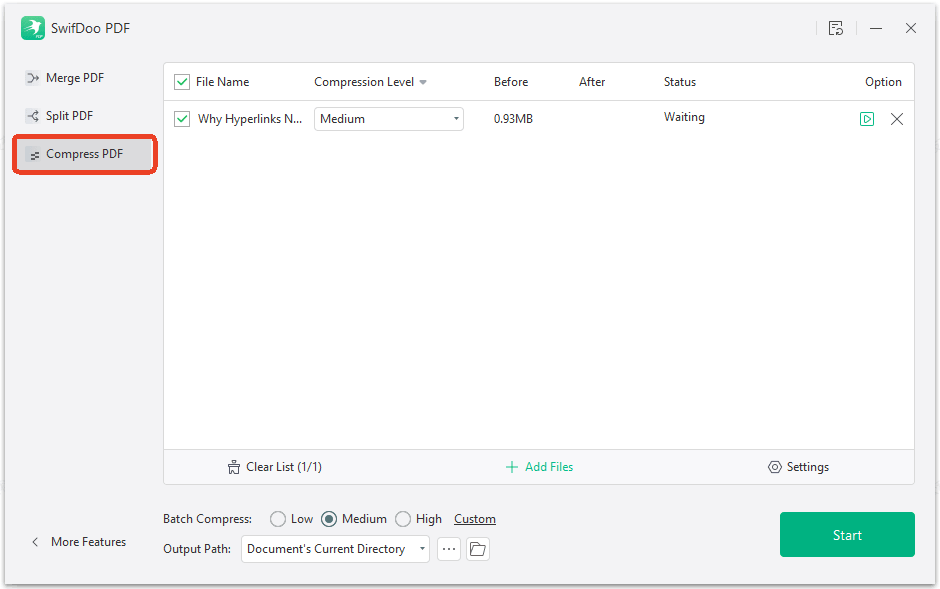Close the SwifDoo PDF window

(x=911, y=28)
